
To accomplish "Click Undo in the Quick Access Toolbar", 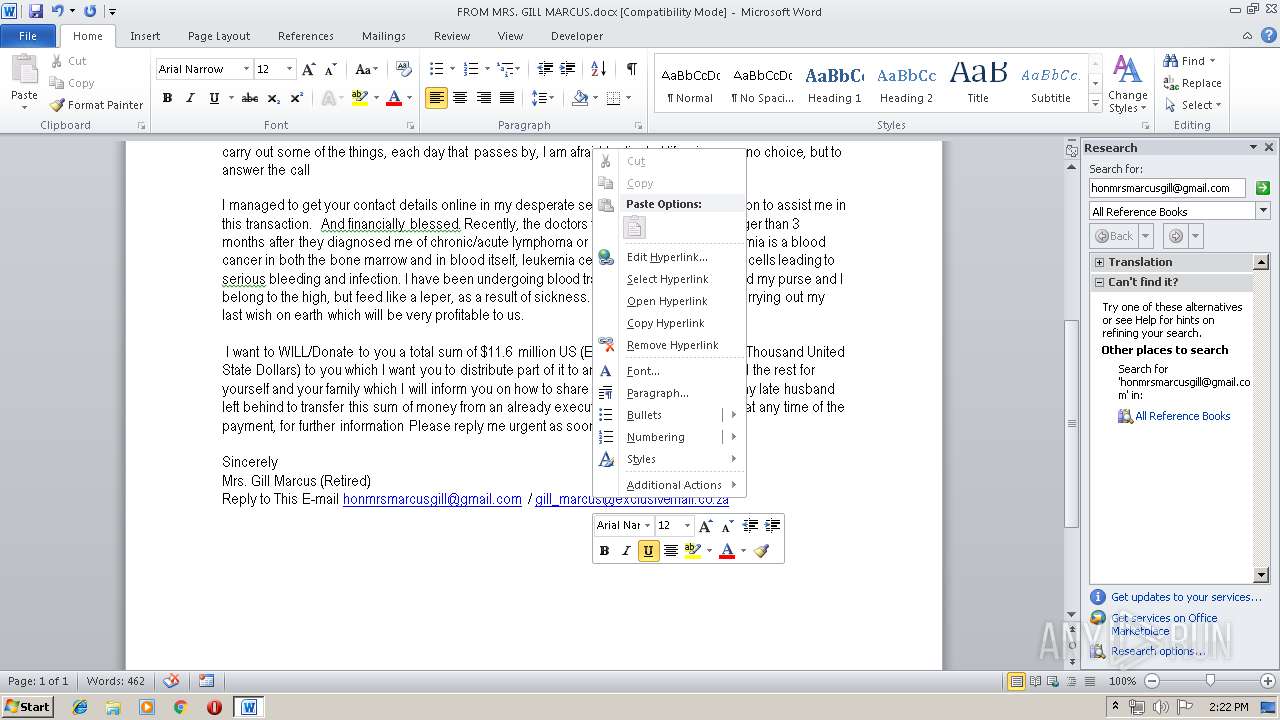I will point(57,11).
